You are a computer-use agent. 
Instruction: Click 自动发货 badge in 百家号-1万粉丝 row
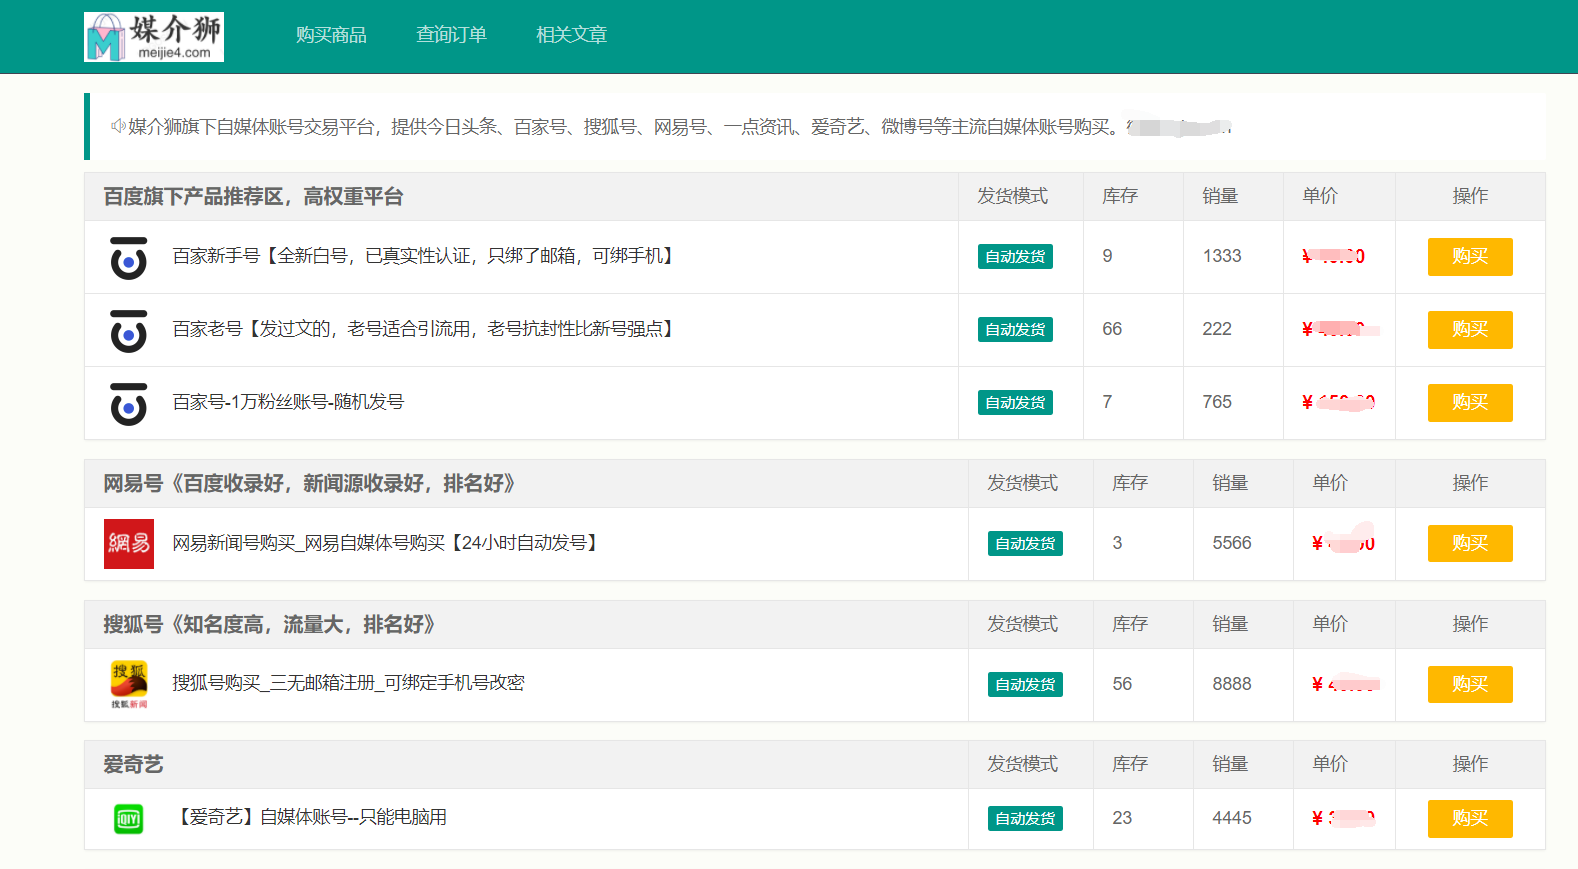point(1015,403)
